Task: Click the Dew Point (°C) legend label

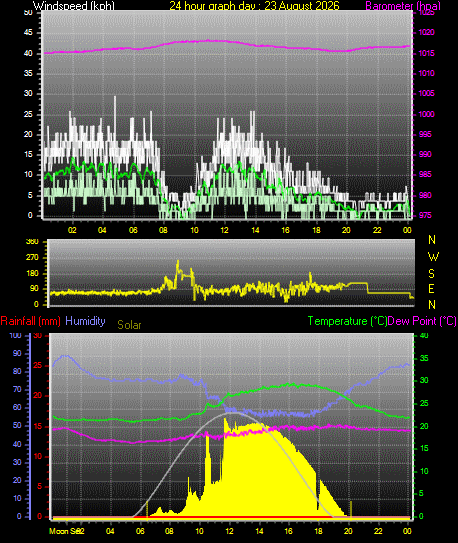Action: (x=422, y=321)
